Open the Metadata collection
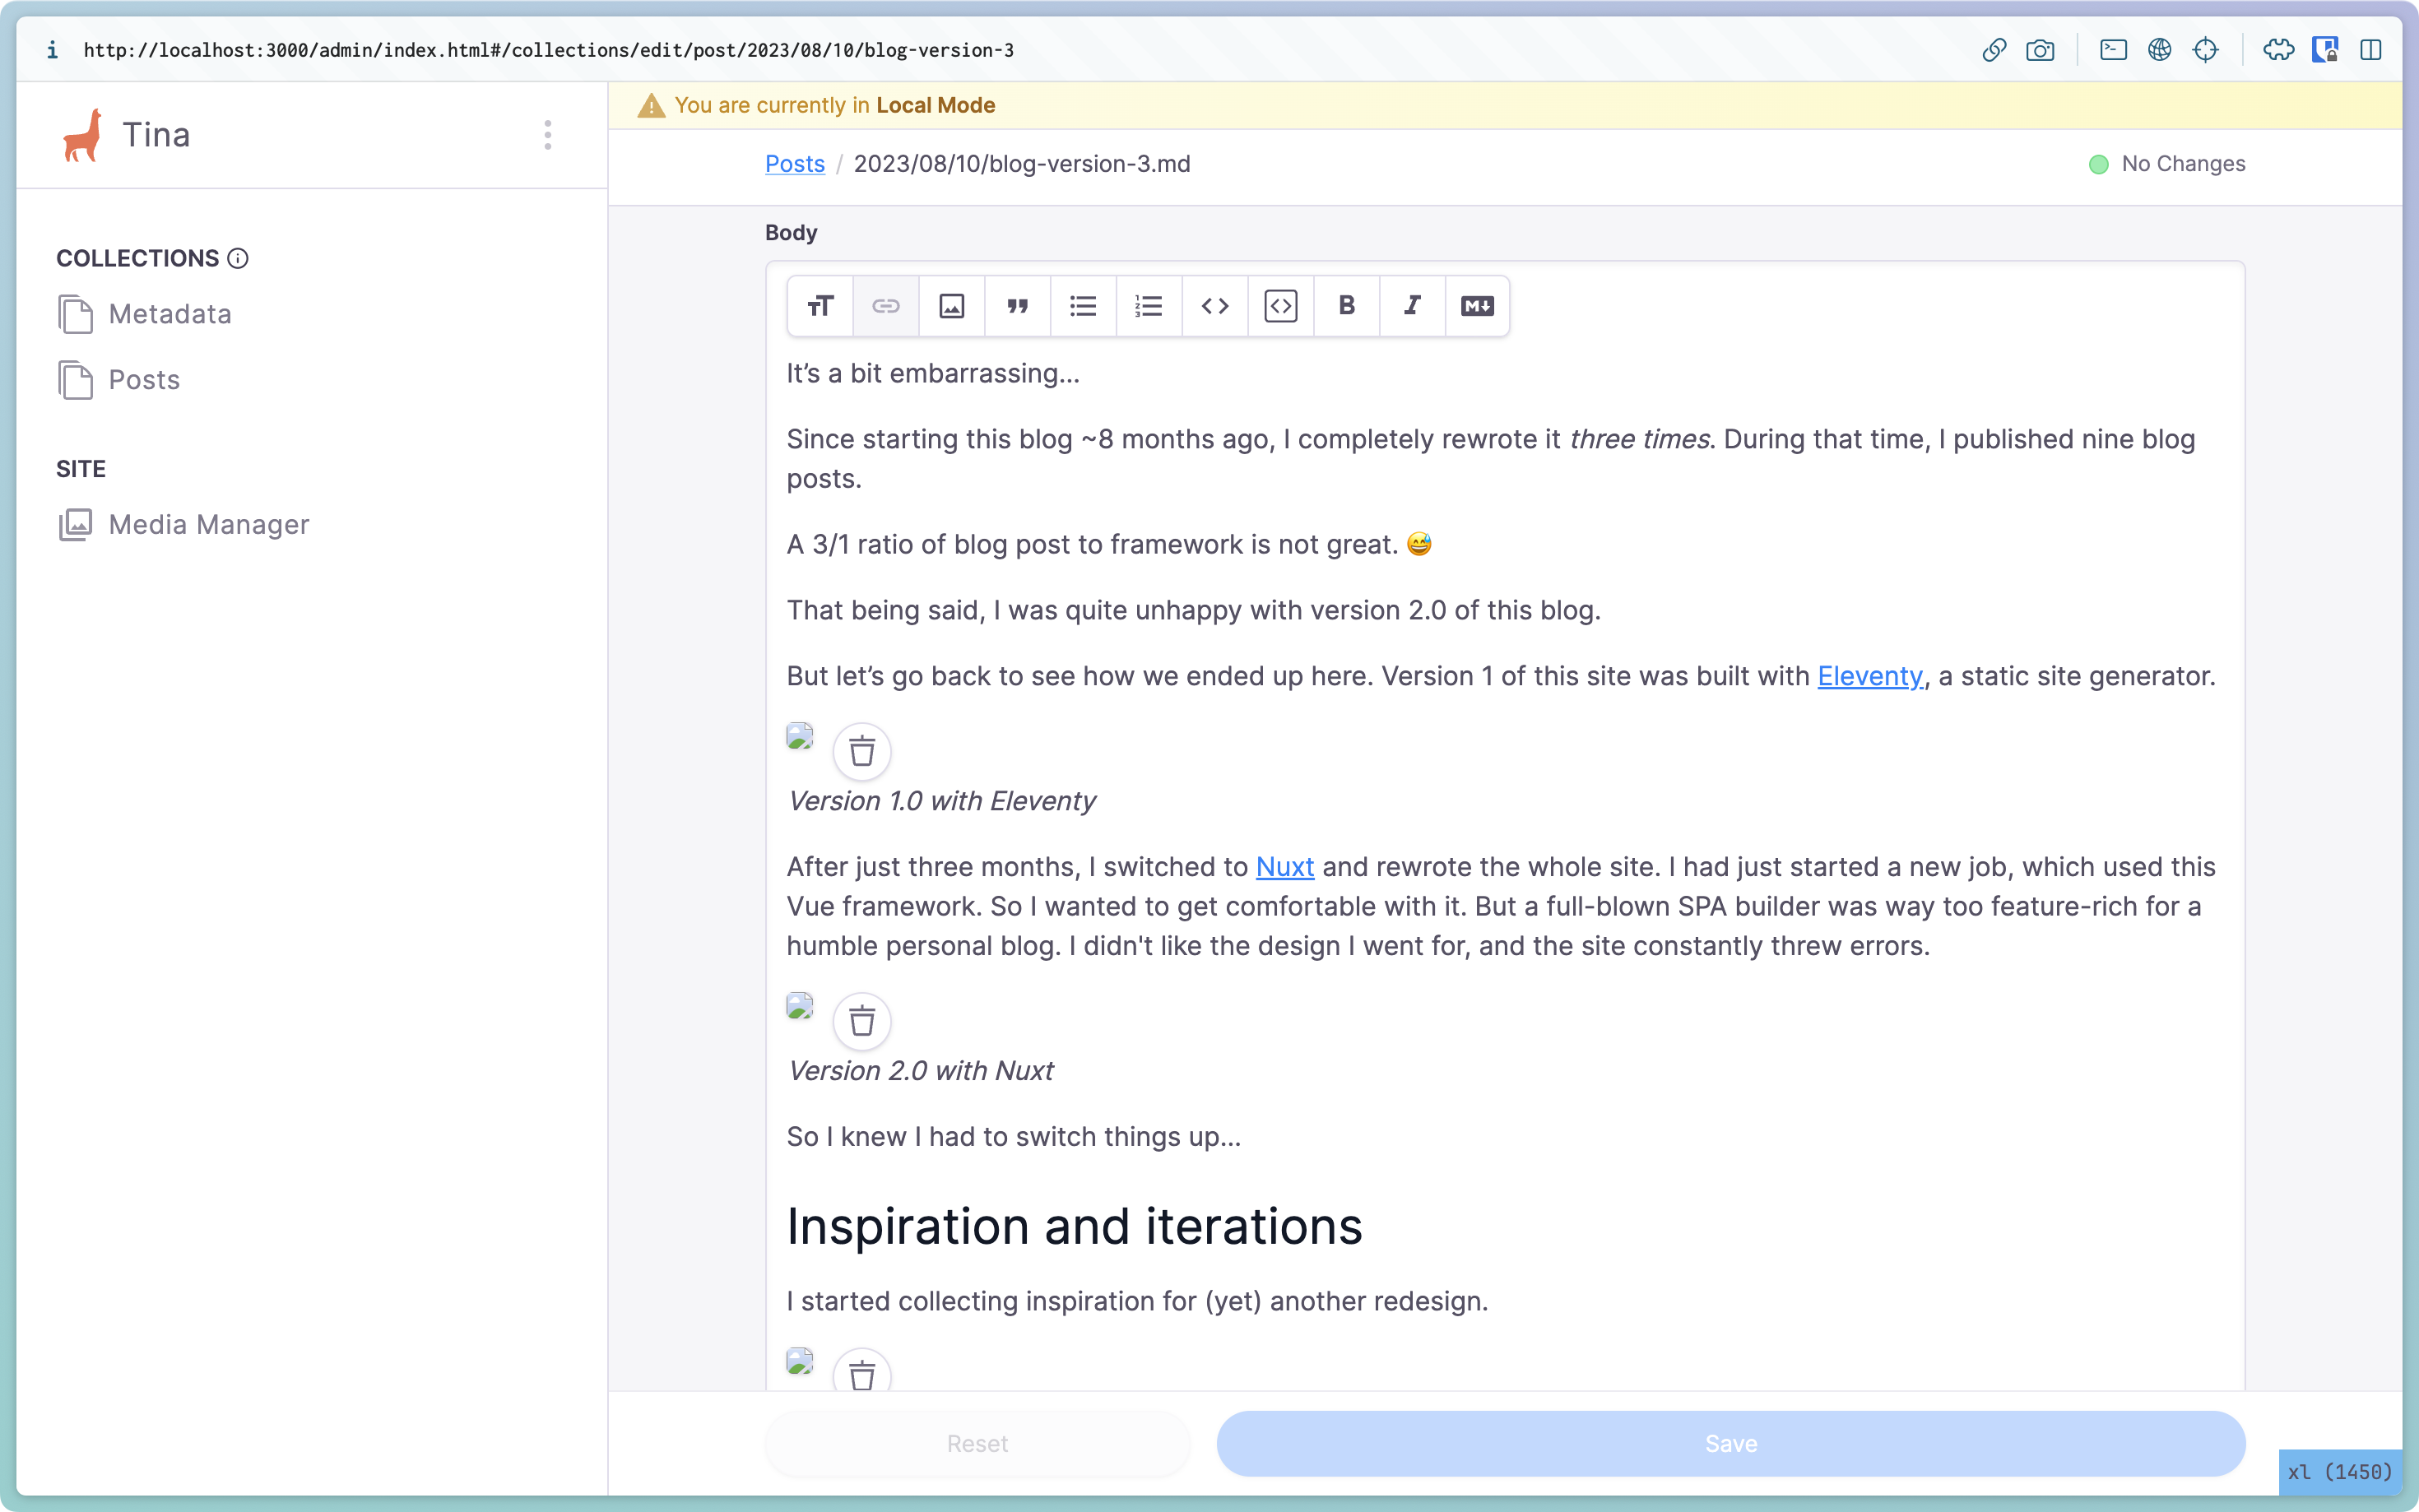2419x1512 pixels. point(170,313)
